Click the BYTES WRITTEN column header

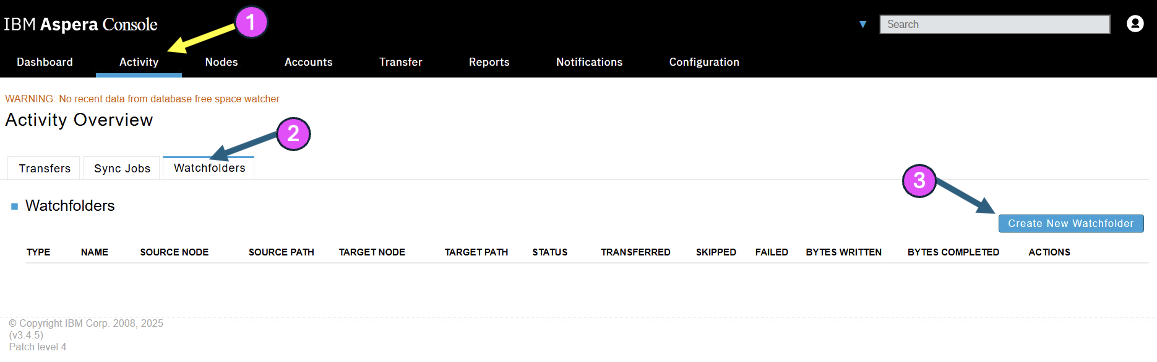coord(843,252)
